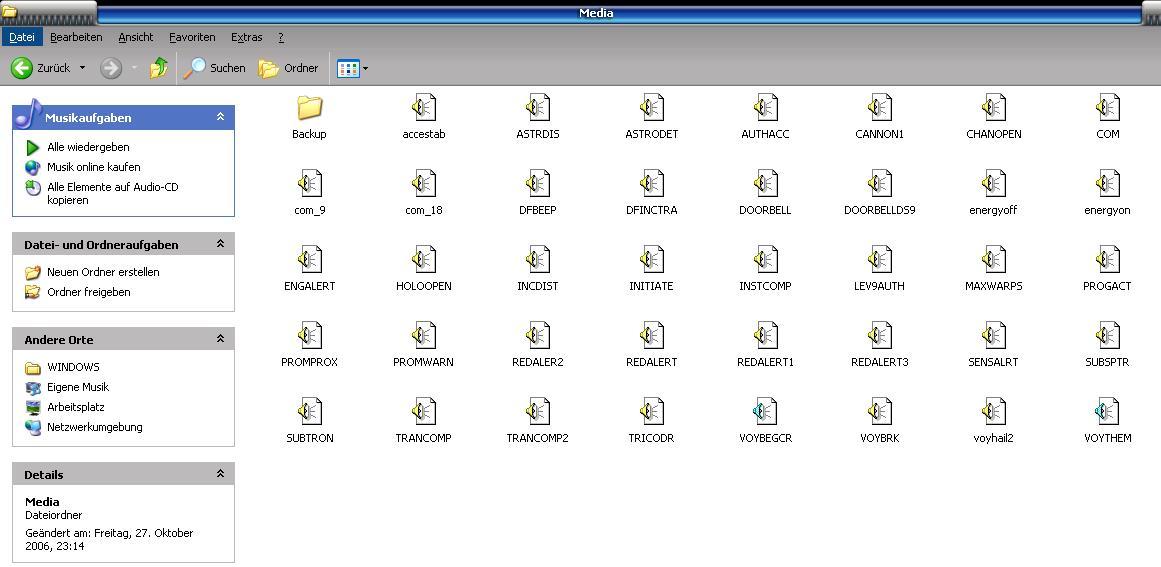This screenshot has height=567, width=1161.
Task: Collapse the Andere Orte panel
Action: (x=220, y=338)
